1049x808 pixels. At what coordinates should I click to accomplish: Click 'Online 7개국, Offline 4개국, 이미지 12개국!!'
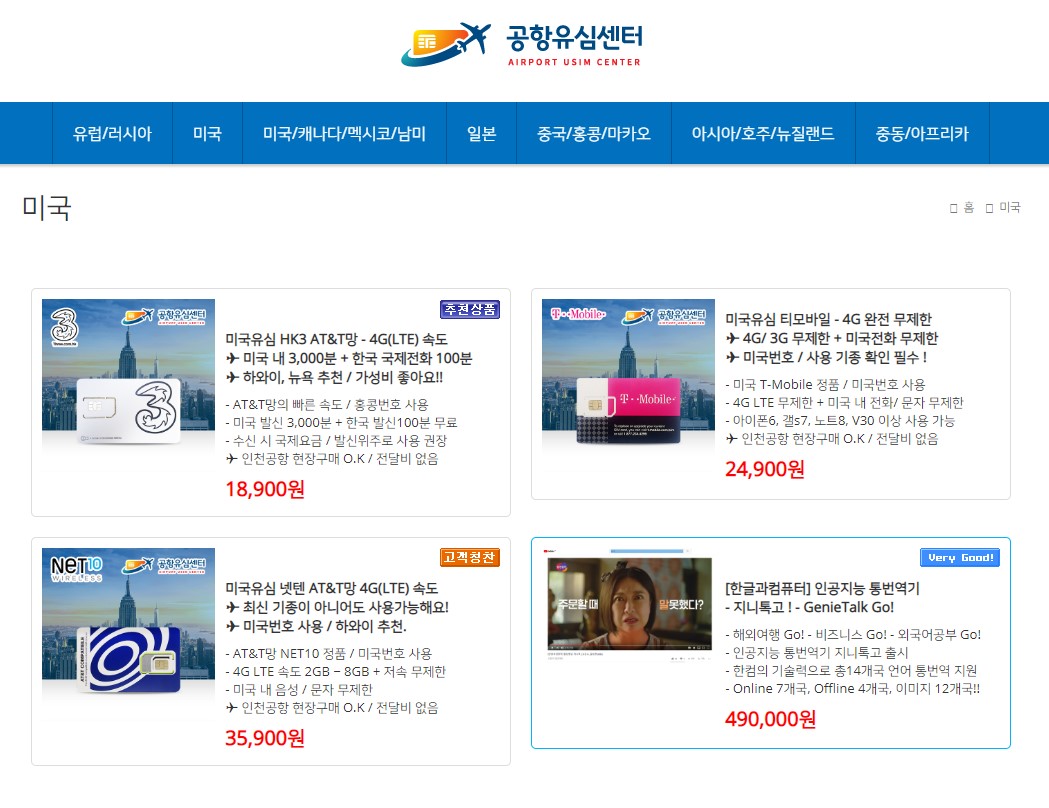tap(856, 689)
